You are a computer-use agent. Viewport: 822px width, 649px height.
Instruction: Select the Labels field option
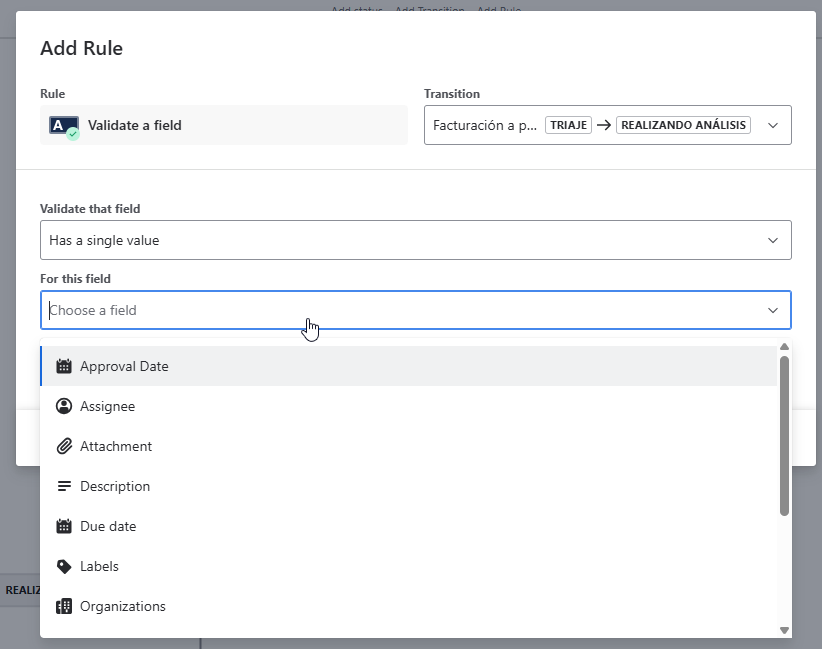(99, 566)
